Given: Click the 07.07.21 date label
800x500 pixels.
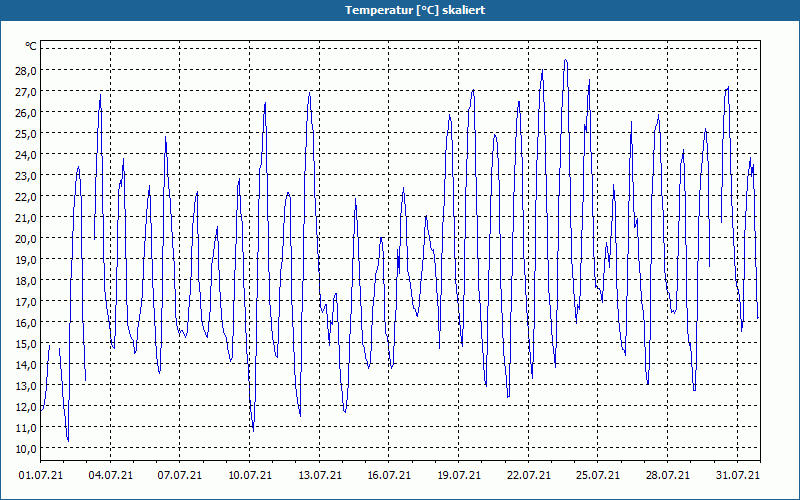Looking at the screenshot, I should pyautogui.click(x=180, y=475).
